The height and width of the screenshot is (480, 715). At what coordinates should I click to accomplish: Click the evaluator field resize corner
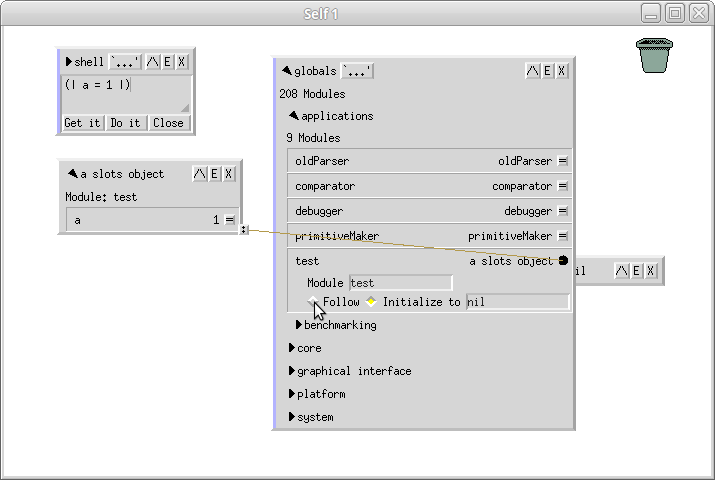(x=185, y=108)
